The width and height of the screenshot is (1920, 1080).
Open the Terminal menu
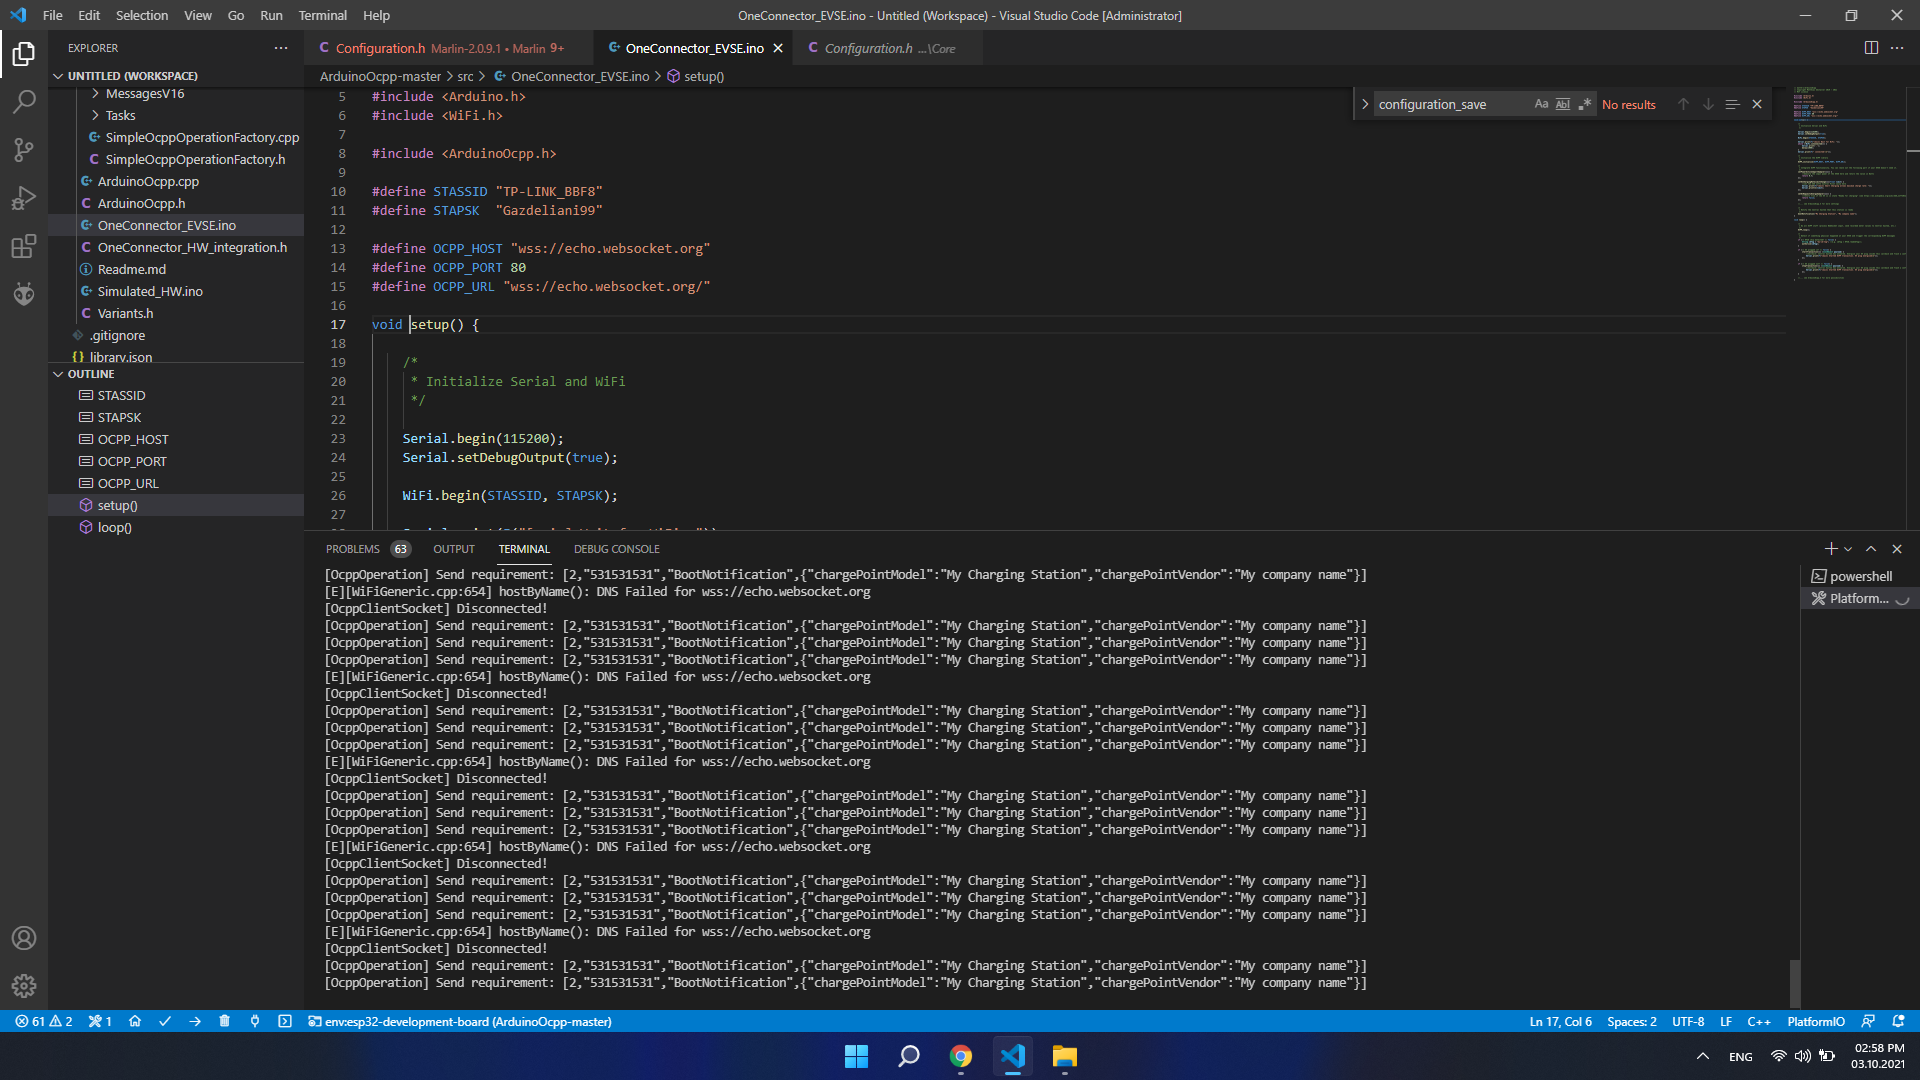(322, 15)
